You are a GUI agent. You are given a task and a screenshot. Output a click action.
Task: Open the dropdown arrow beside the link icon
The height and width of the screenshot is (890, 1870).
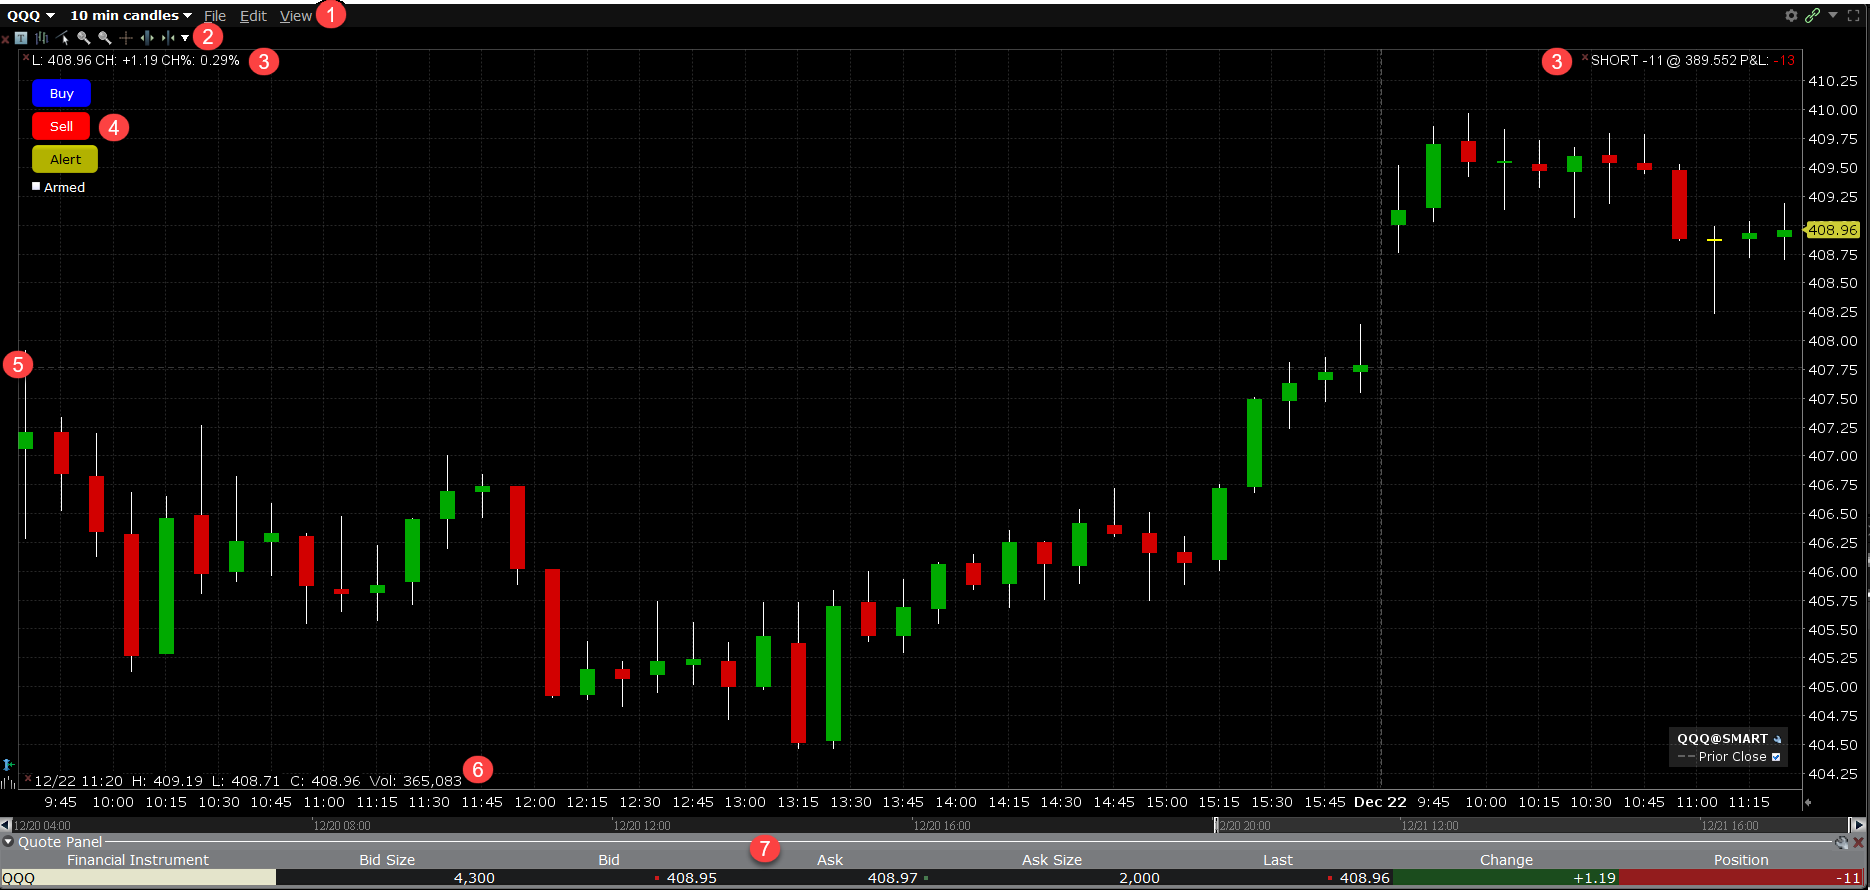tap(1832, 15)
